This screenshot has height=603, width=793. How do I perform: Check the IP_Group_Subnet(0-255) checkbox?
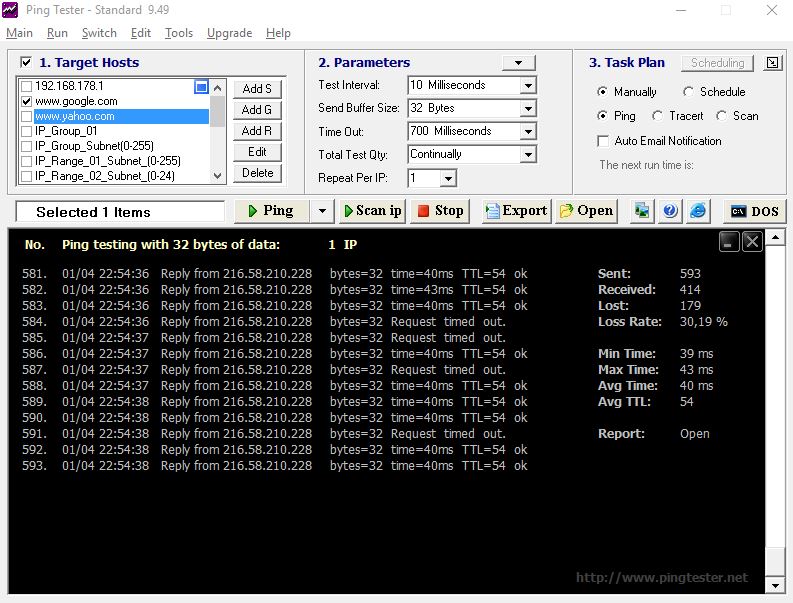(27, 146)
